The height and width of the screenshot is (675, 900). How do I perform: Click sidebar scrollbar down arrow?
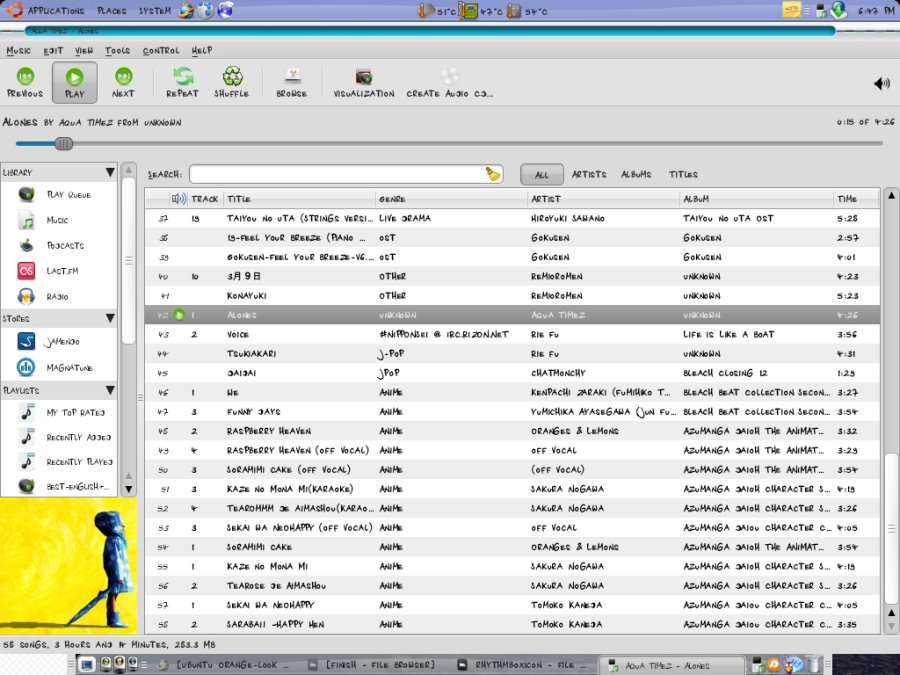[x=129, y=490]
